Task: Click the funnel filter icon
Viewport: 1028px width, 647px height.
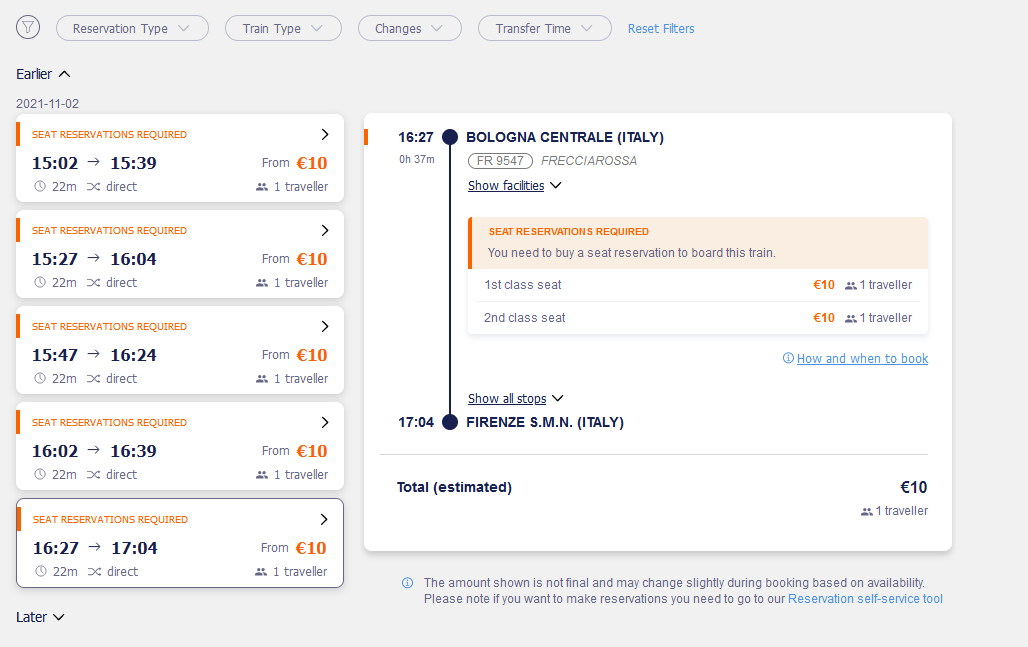Action: pyautogui.click(x=28, y=28)
